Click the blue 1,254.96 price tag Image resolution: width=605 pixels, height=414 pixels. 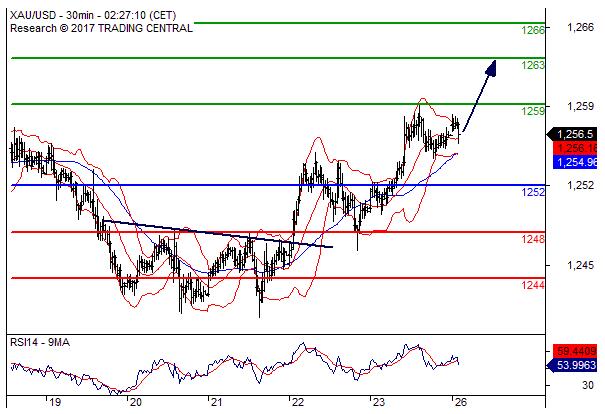pyautogui.click(x=575, y=162)
